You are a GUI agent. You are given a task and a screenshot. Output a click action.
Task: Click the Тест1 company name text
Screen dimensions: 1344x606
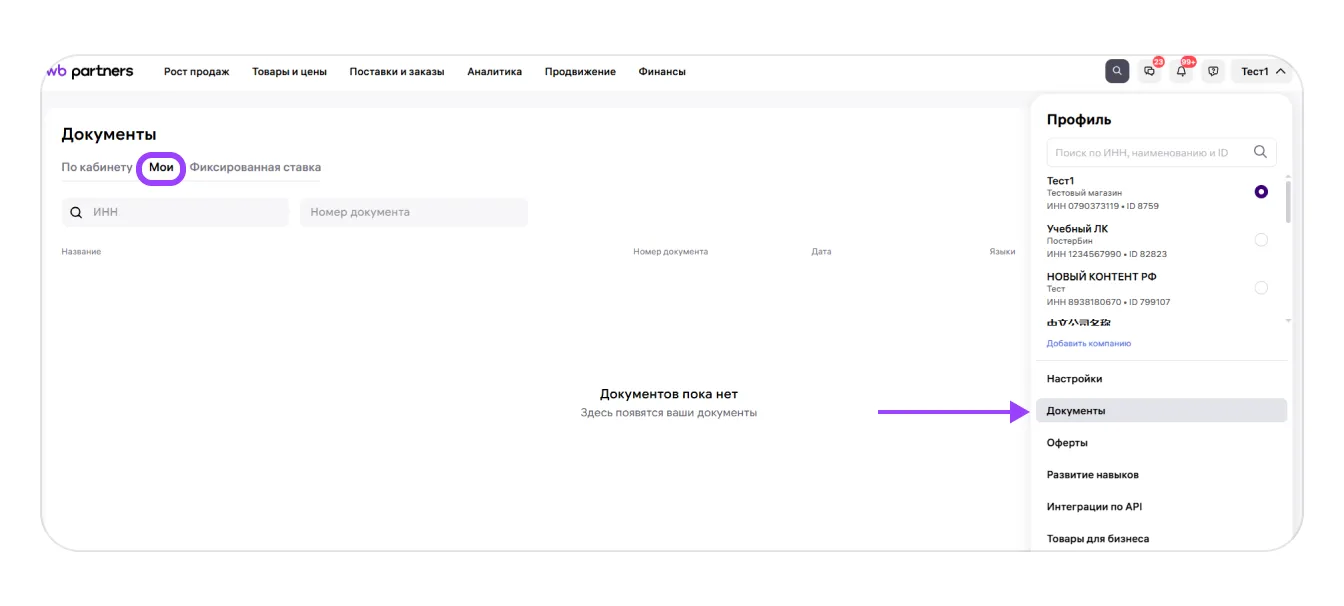click(x=1060, y=180)
